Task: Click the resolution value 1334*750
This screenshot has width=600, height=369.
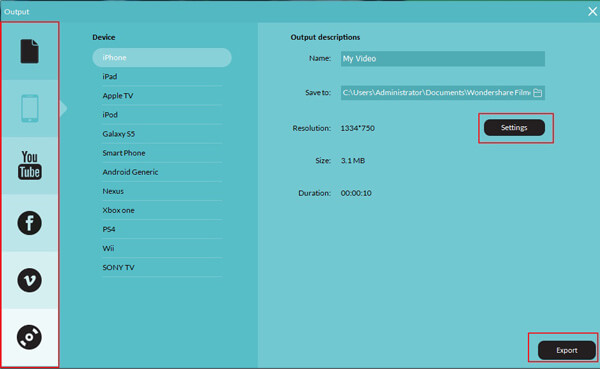Action: point(357,128)
